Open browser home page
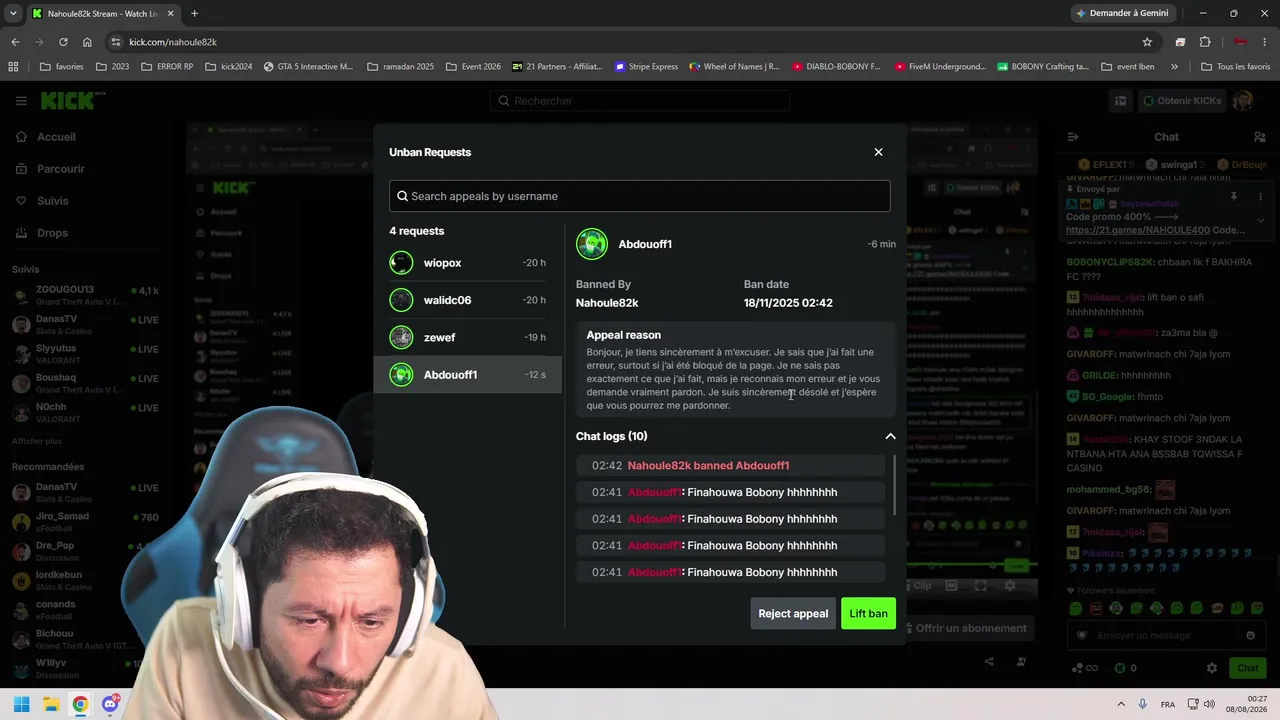This screenshot has width=1280, height=720. [87, 42]
